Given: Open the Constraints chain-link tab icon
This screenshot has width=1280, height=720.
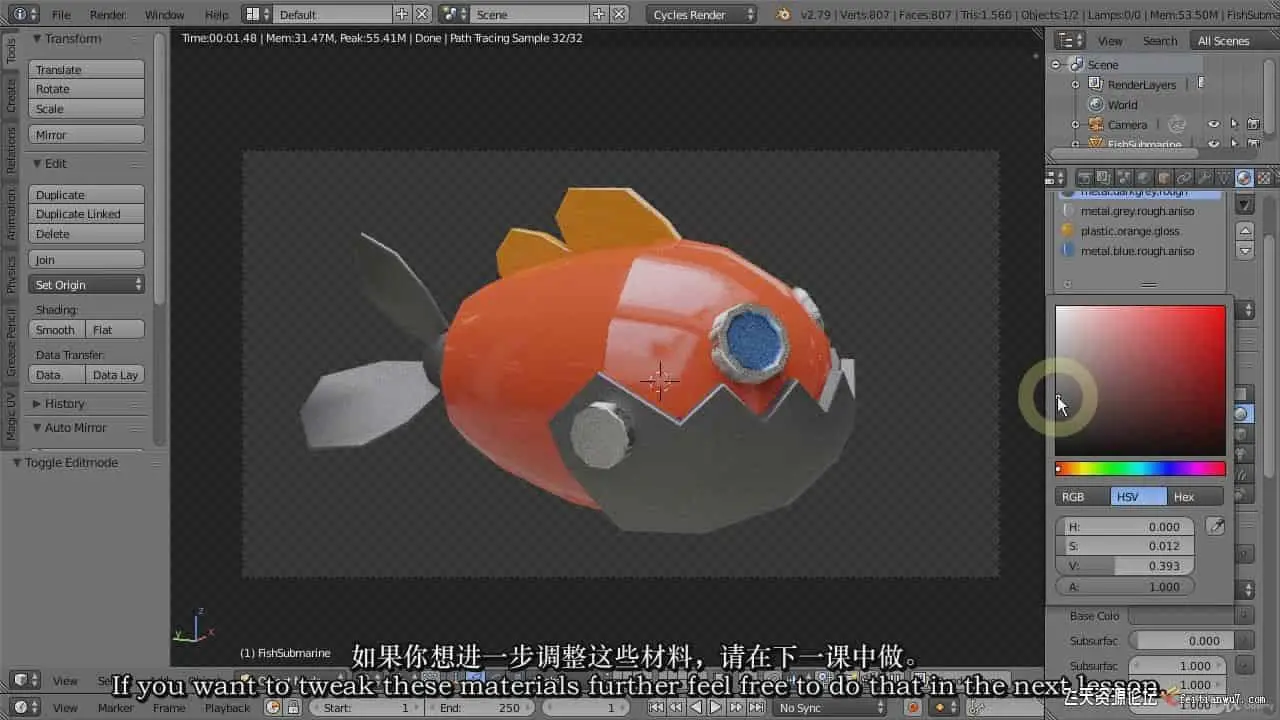Looking at the screenshot, I should pyautogui.click(x=1184, y=178).
